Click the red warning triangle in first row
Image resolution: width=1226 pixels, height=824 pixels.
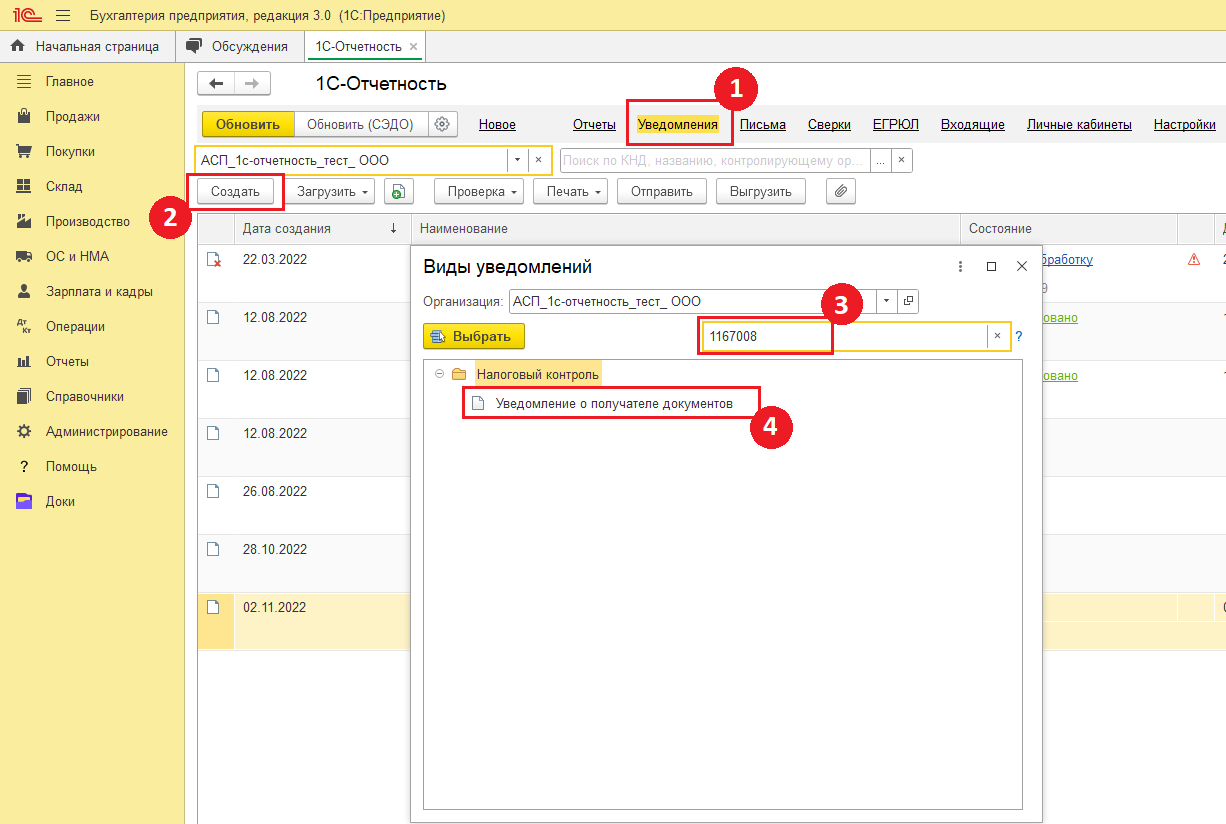pyautogui.click(x=1193, y=260)
